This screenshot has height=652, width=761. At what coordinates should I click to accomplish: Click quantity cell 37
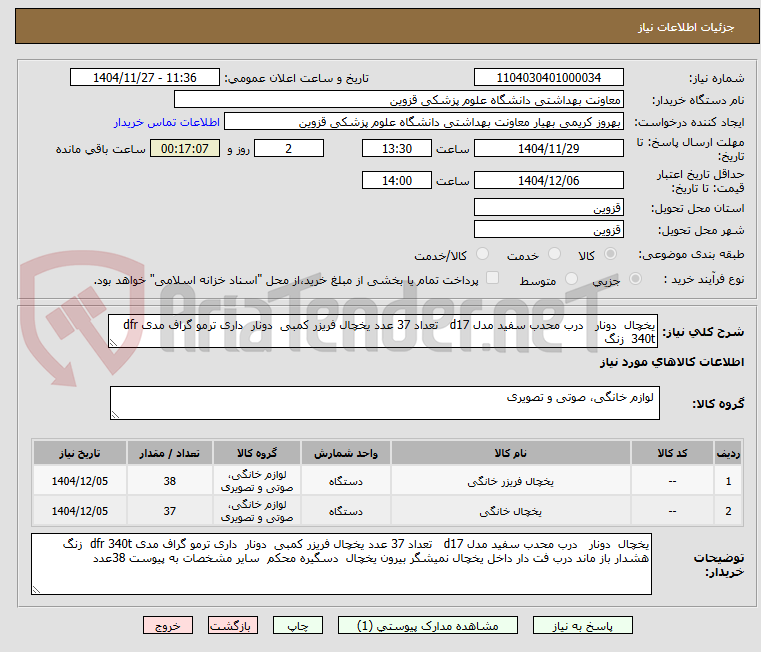tap(169, 511)
